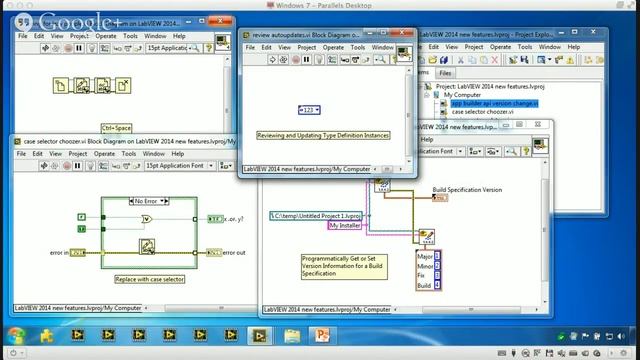Screen dimensions: 640x360
Task: Click Pause in top-left block diagram window
Action: tap(79, 48)
